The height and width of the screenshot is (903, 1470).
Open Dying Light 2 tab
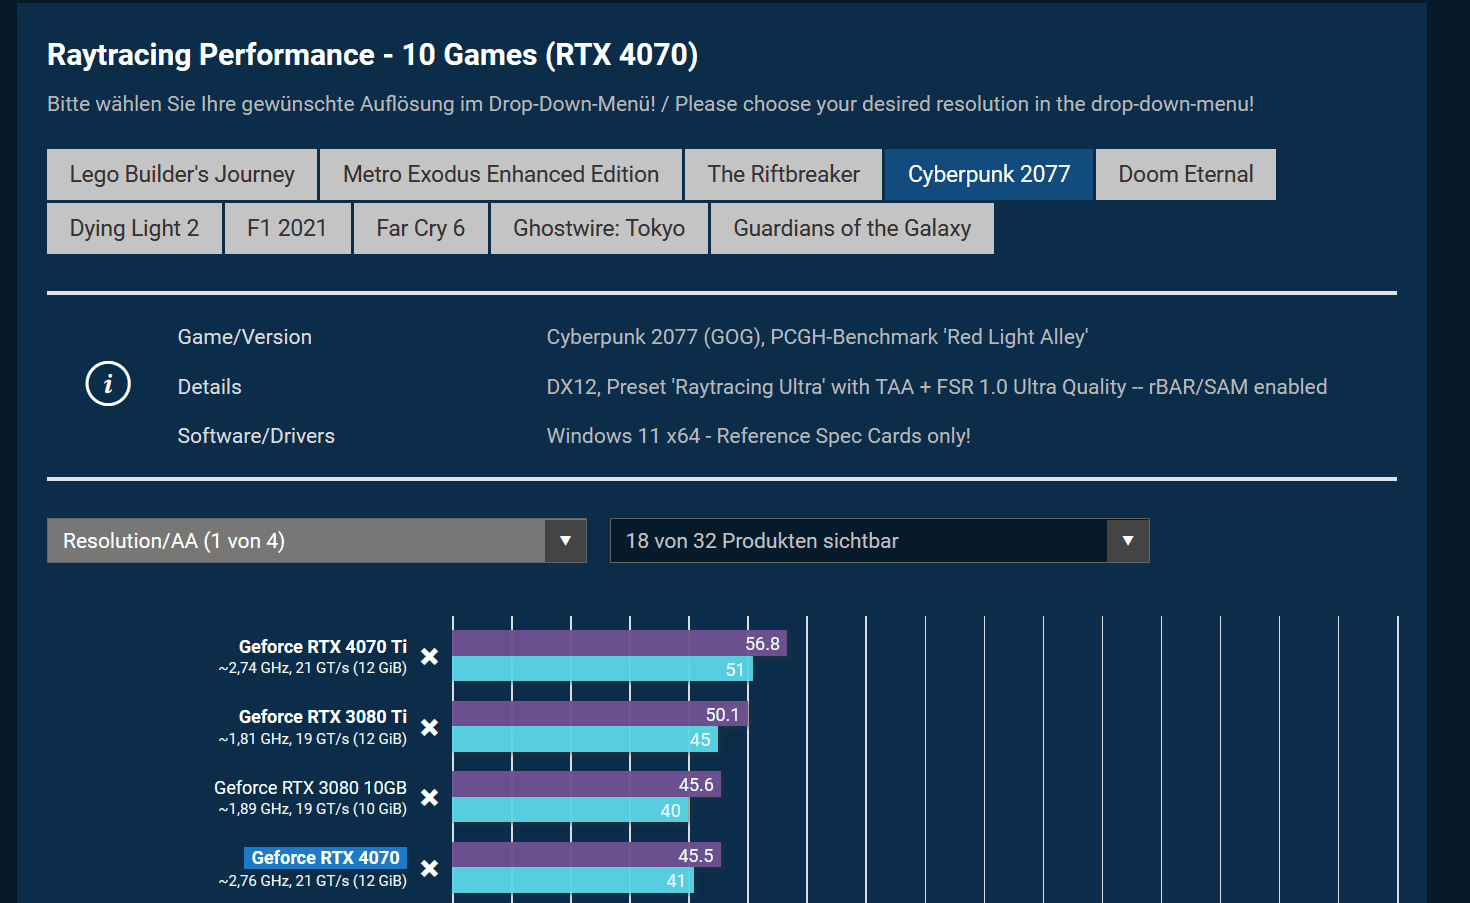(x=134, y=229)
